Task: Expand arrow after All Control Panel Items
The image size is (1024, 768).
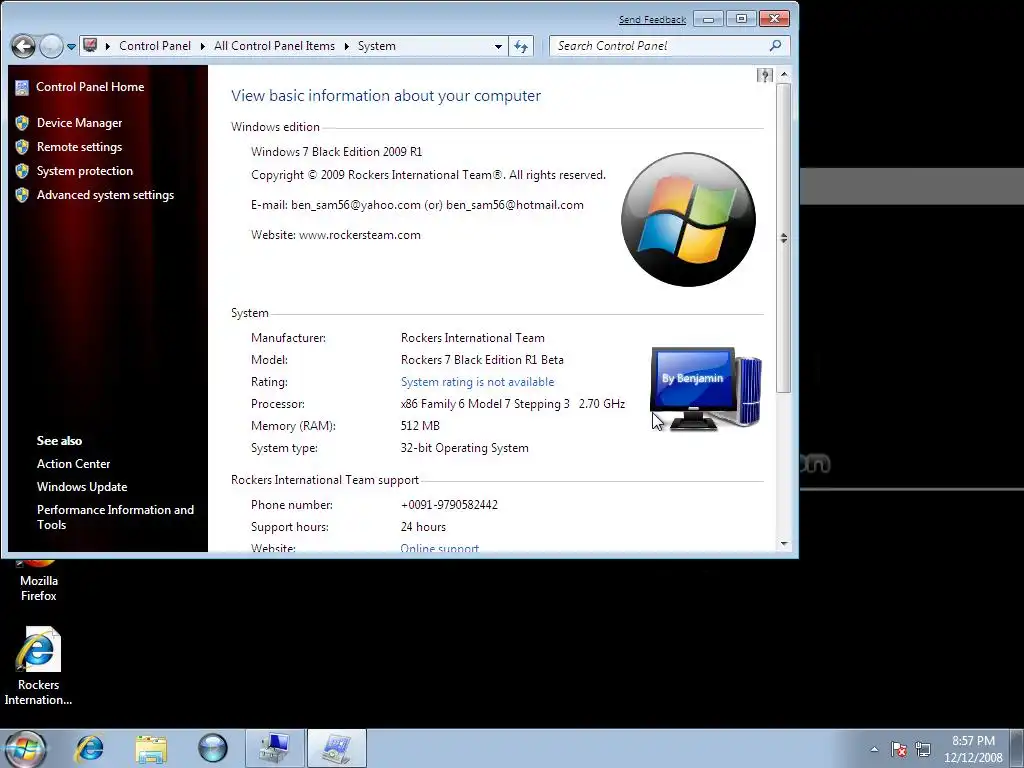Action: coord(346,46)
